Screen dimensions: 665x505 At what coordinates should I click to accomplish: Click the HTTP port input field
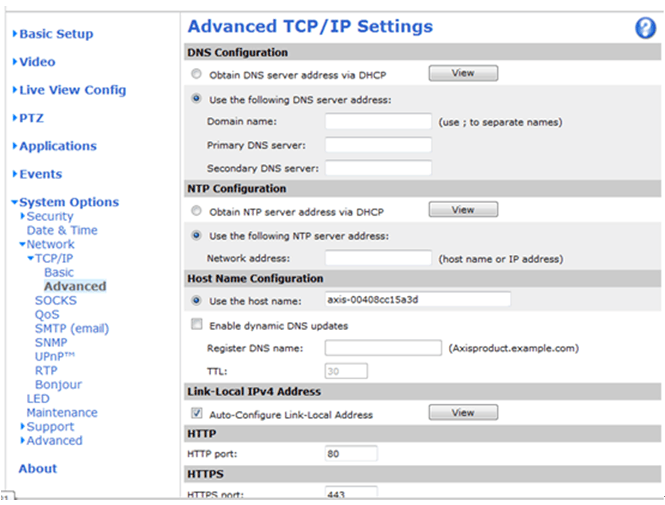click(x=351, y=454)
